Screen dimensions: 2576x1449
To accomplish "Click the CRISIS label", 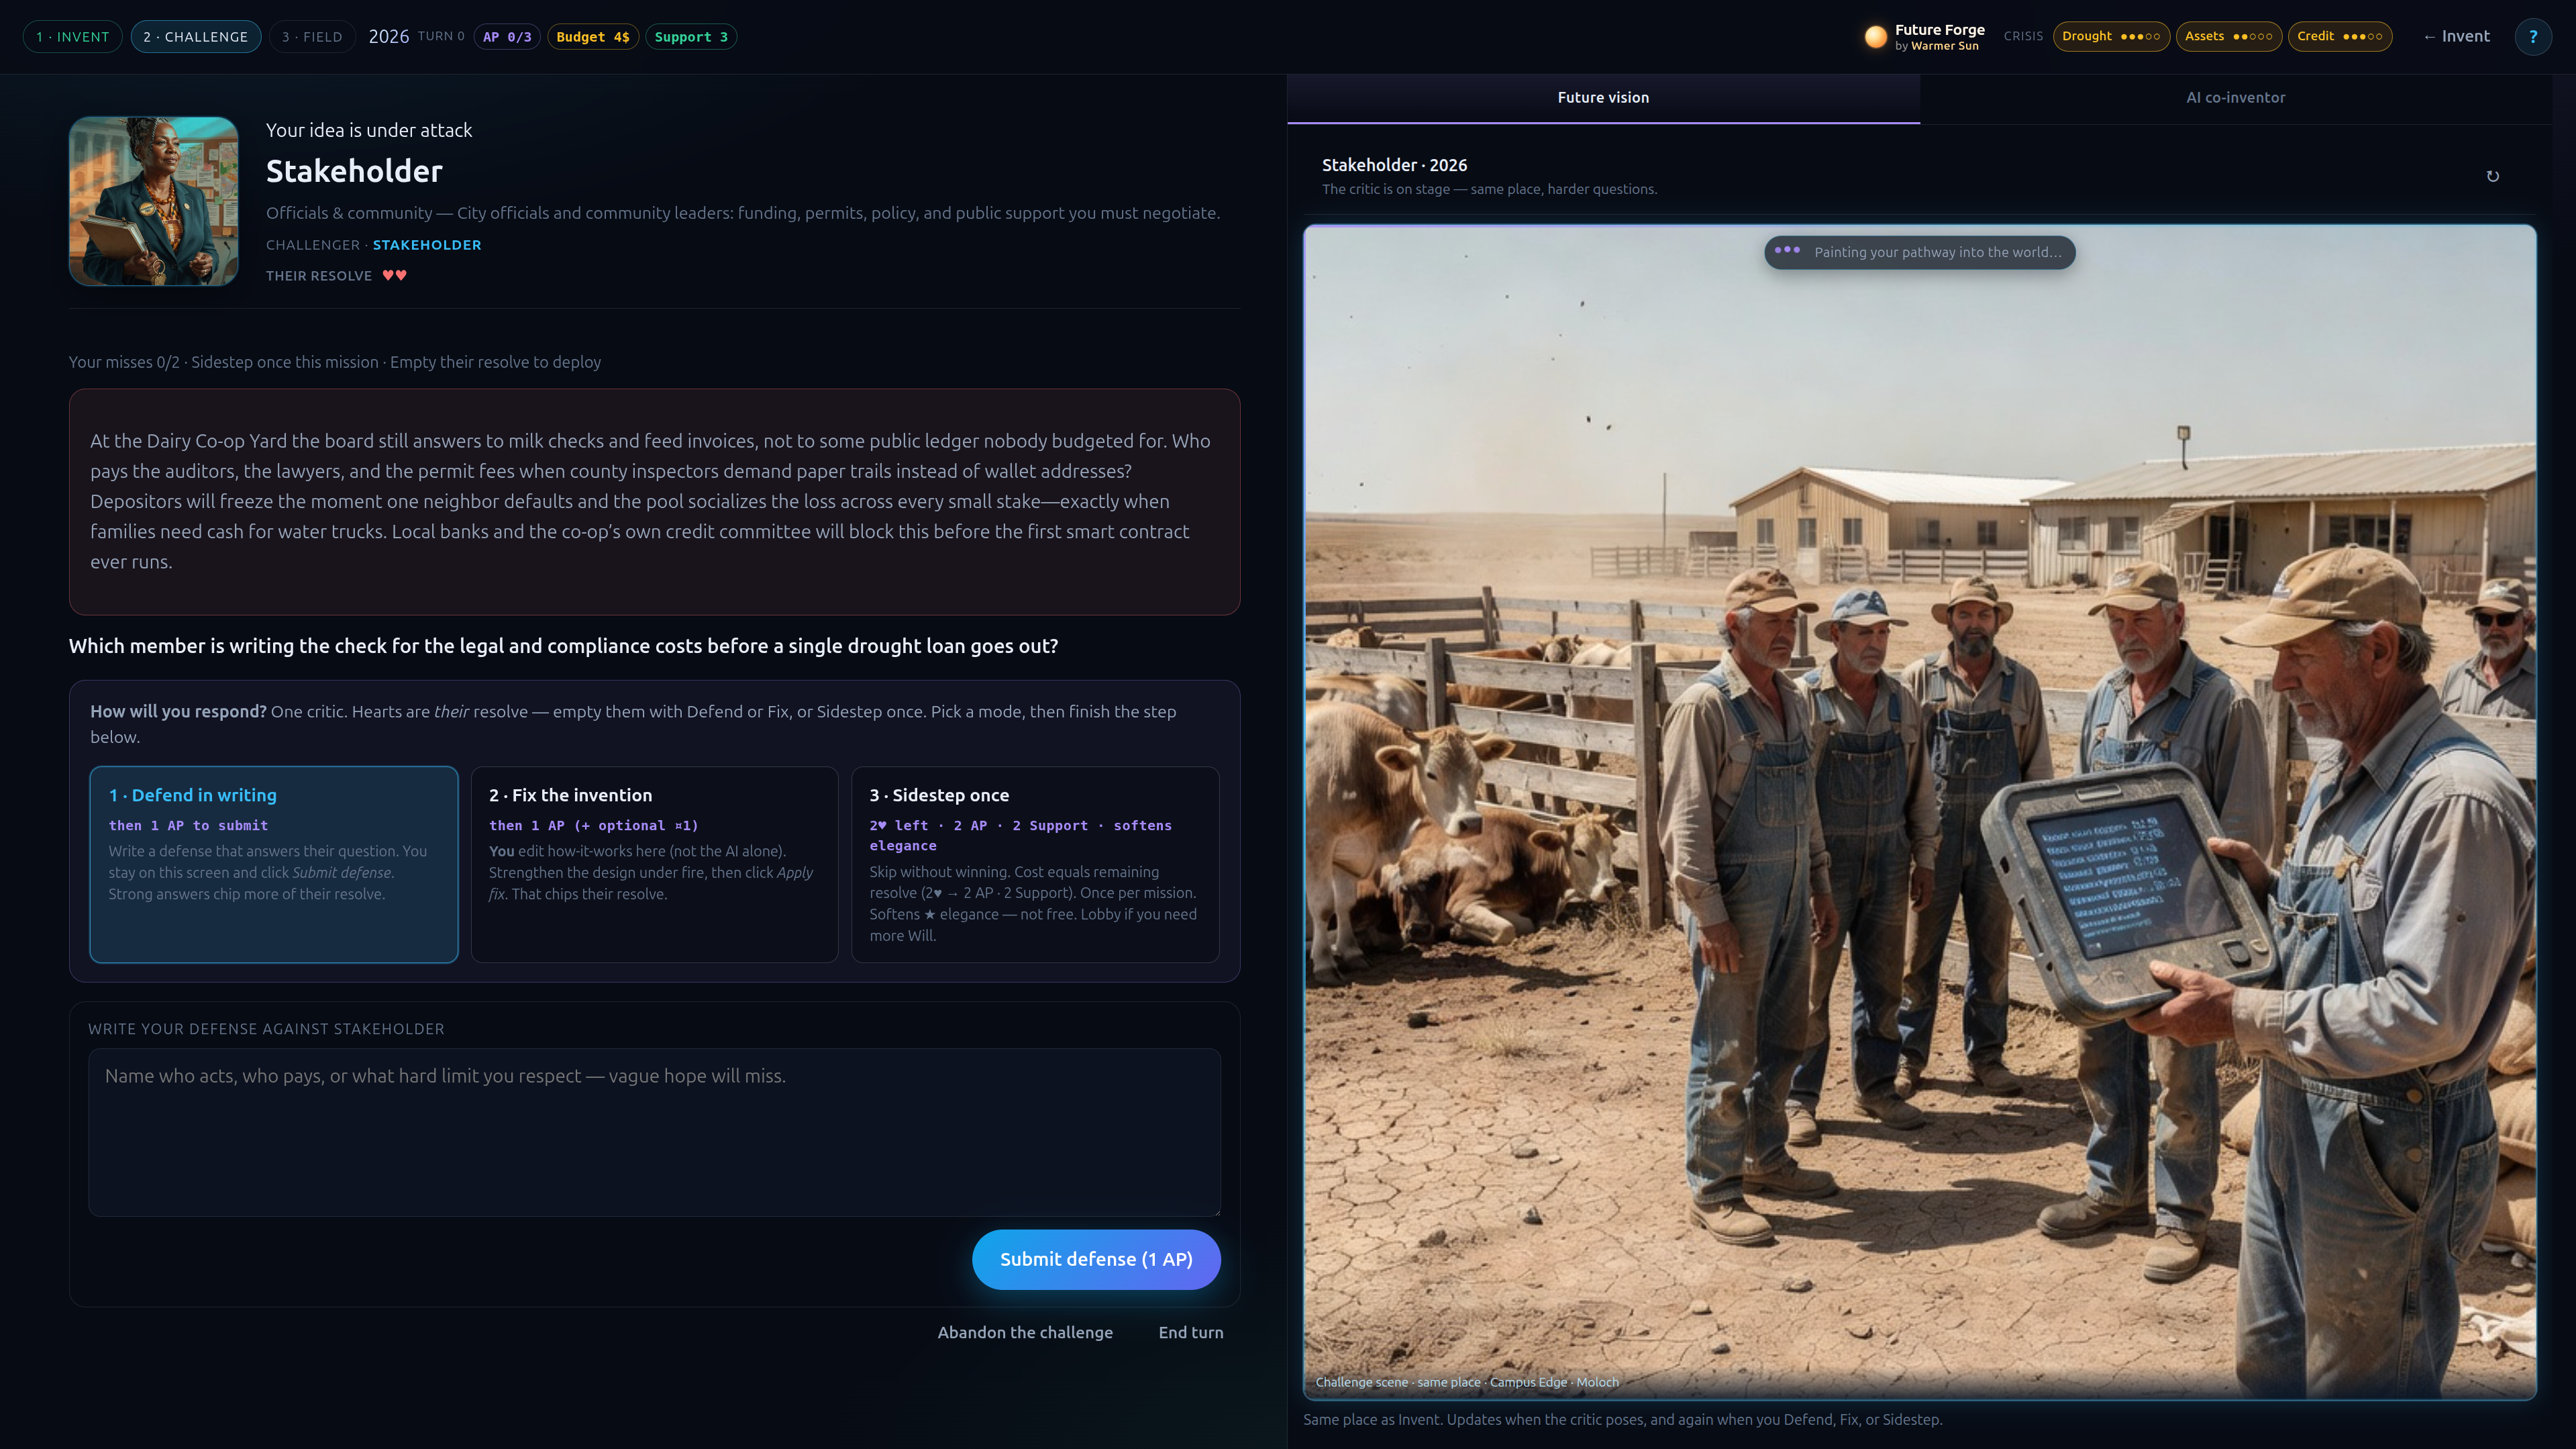I will [2023, 36].
